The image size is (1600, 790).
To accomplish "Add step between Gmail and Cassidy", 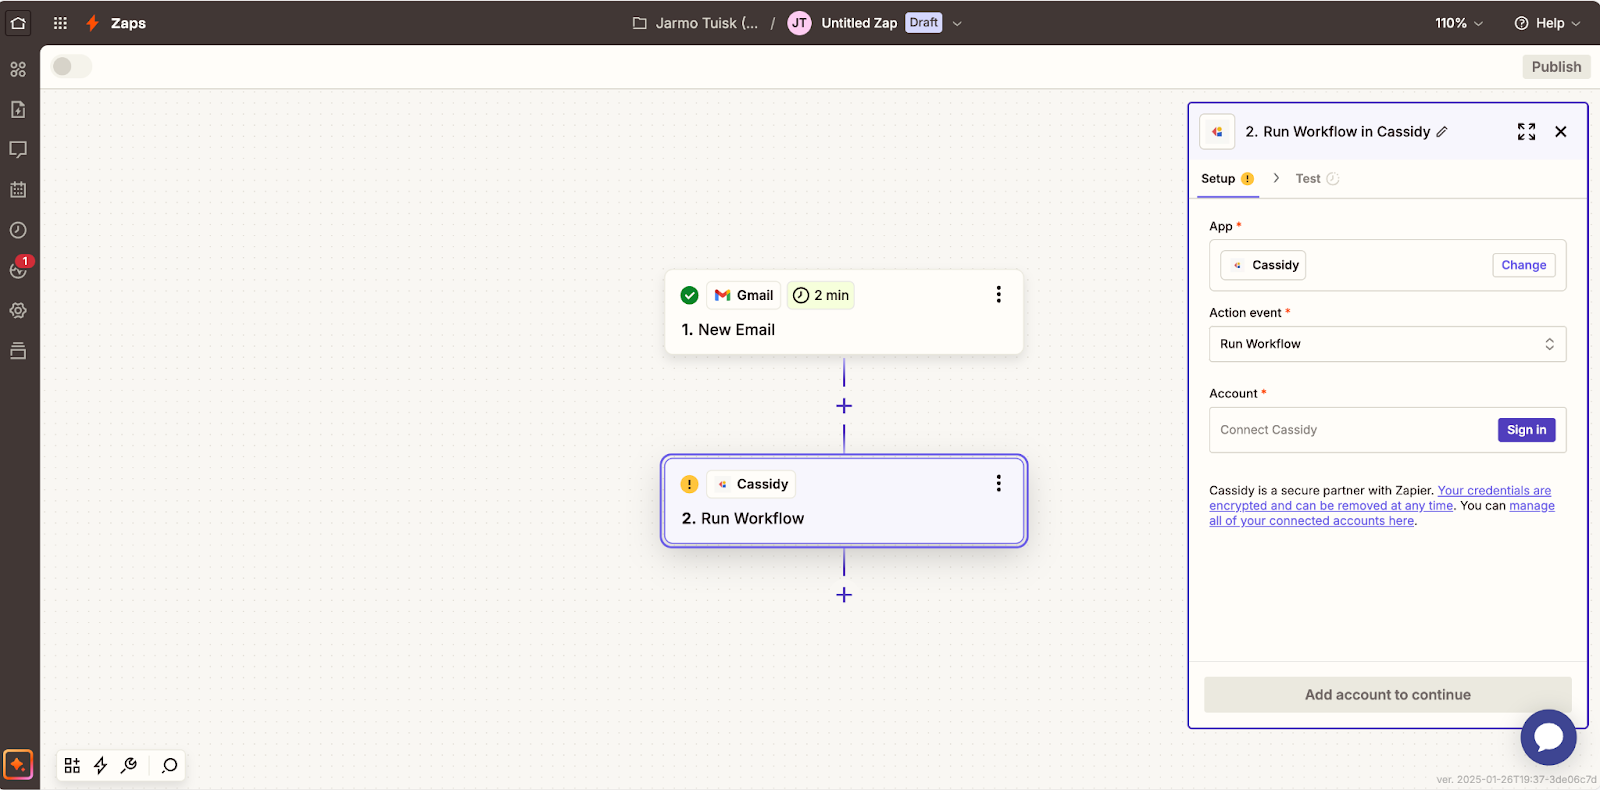I will pyautogui.click(x=844, y=406).
